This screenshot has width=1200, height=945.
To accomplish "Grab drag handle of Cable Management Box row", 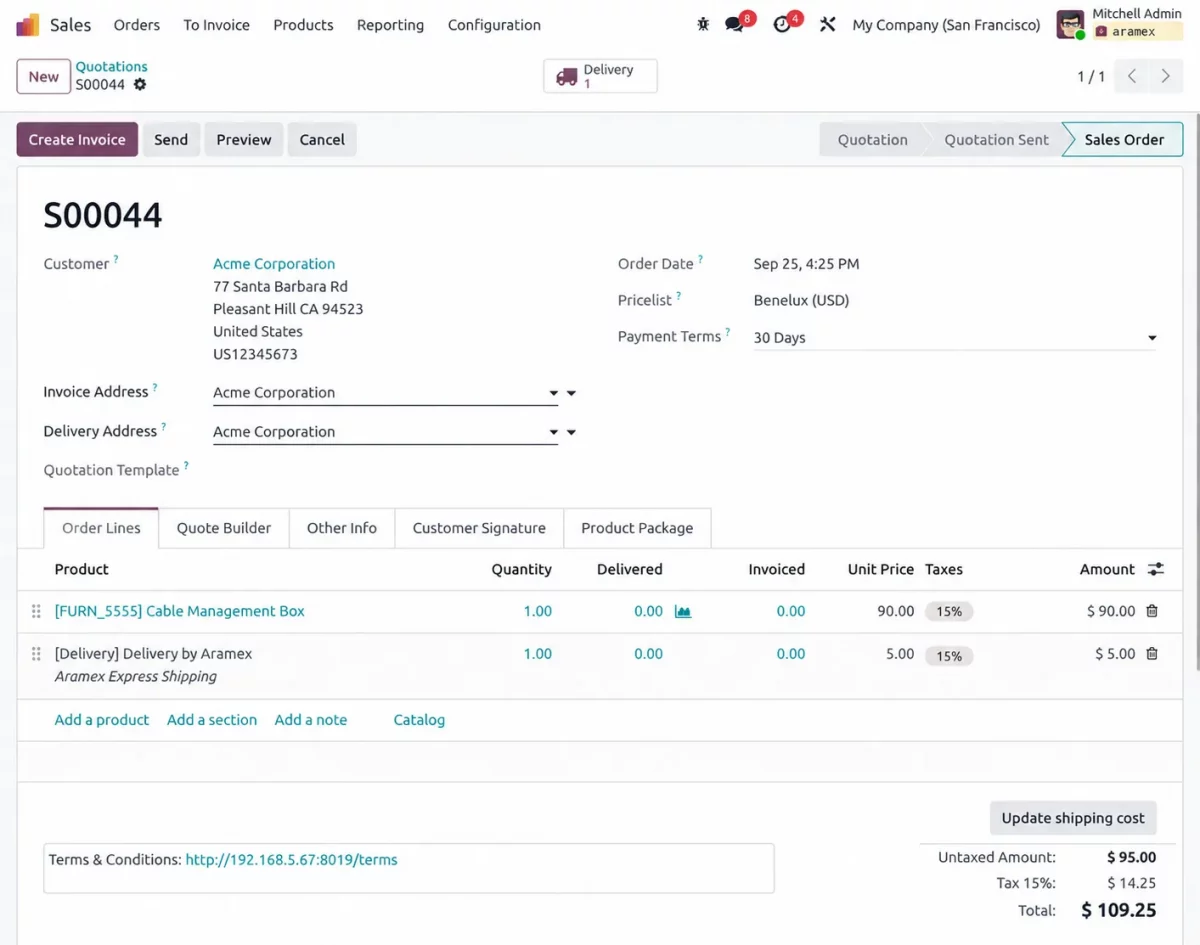I will 36,611.
